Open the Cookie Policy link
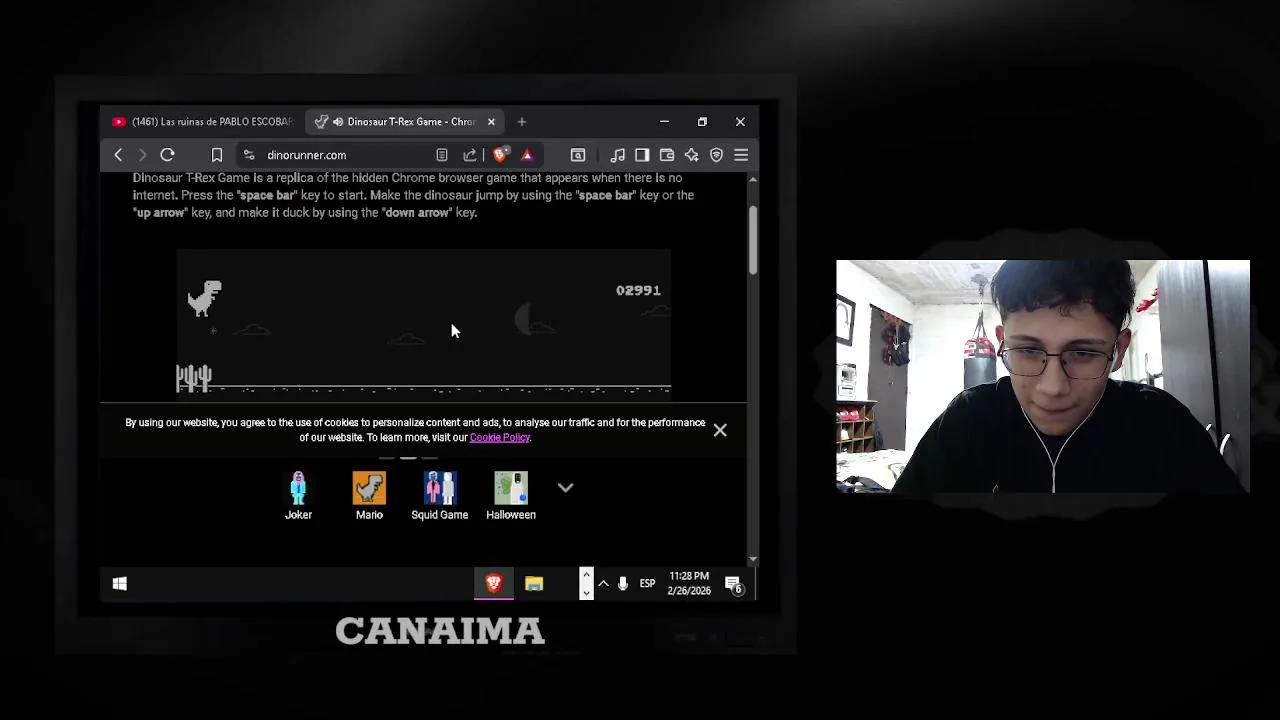The image size is (1280, 720). 500,437
